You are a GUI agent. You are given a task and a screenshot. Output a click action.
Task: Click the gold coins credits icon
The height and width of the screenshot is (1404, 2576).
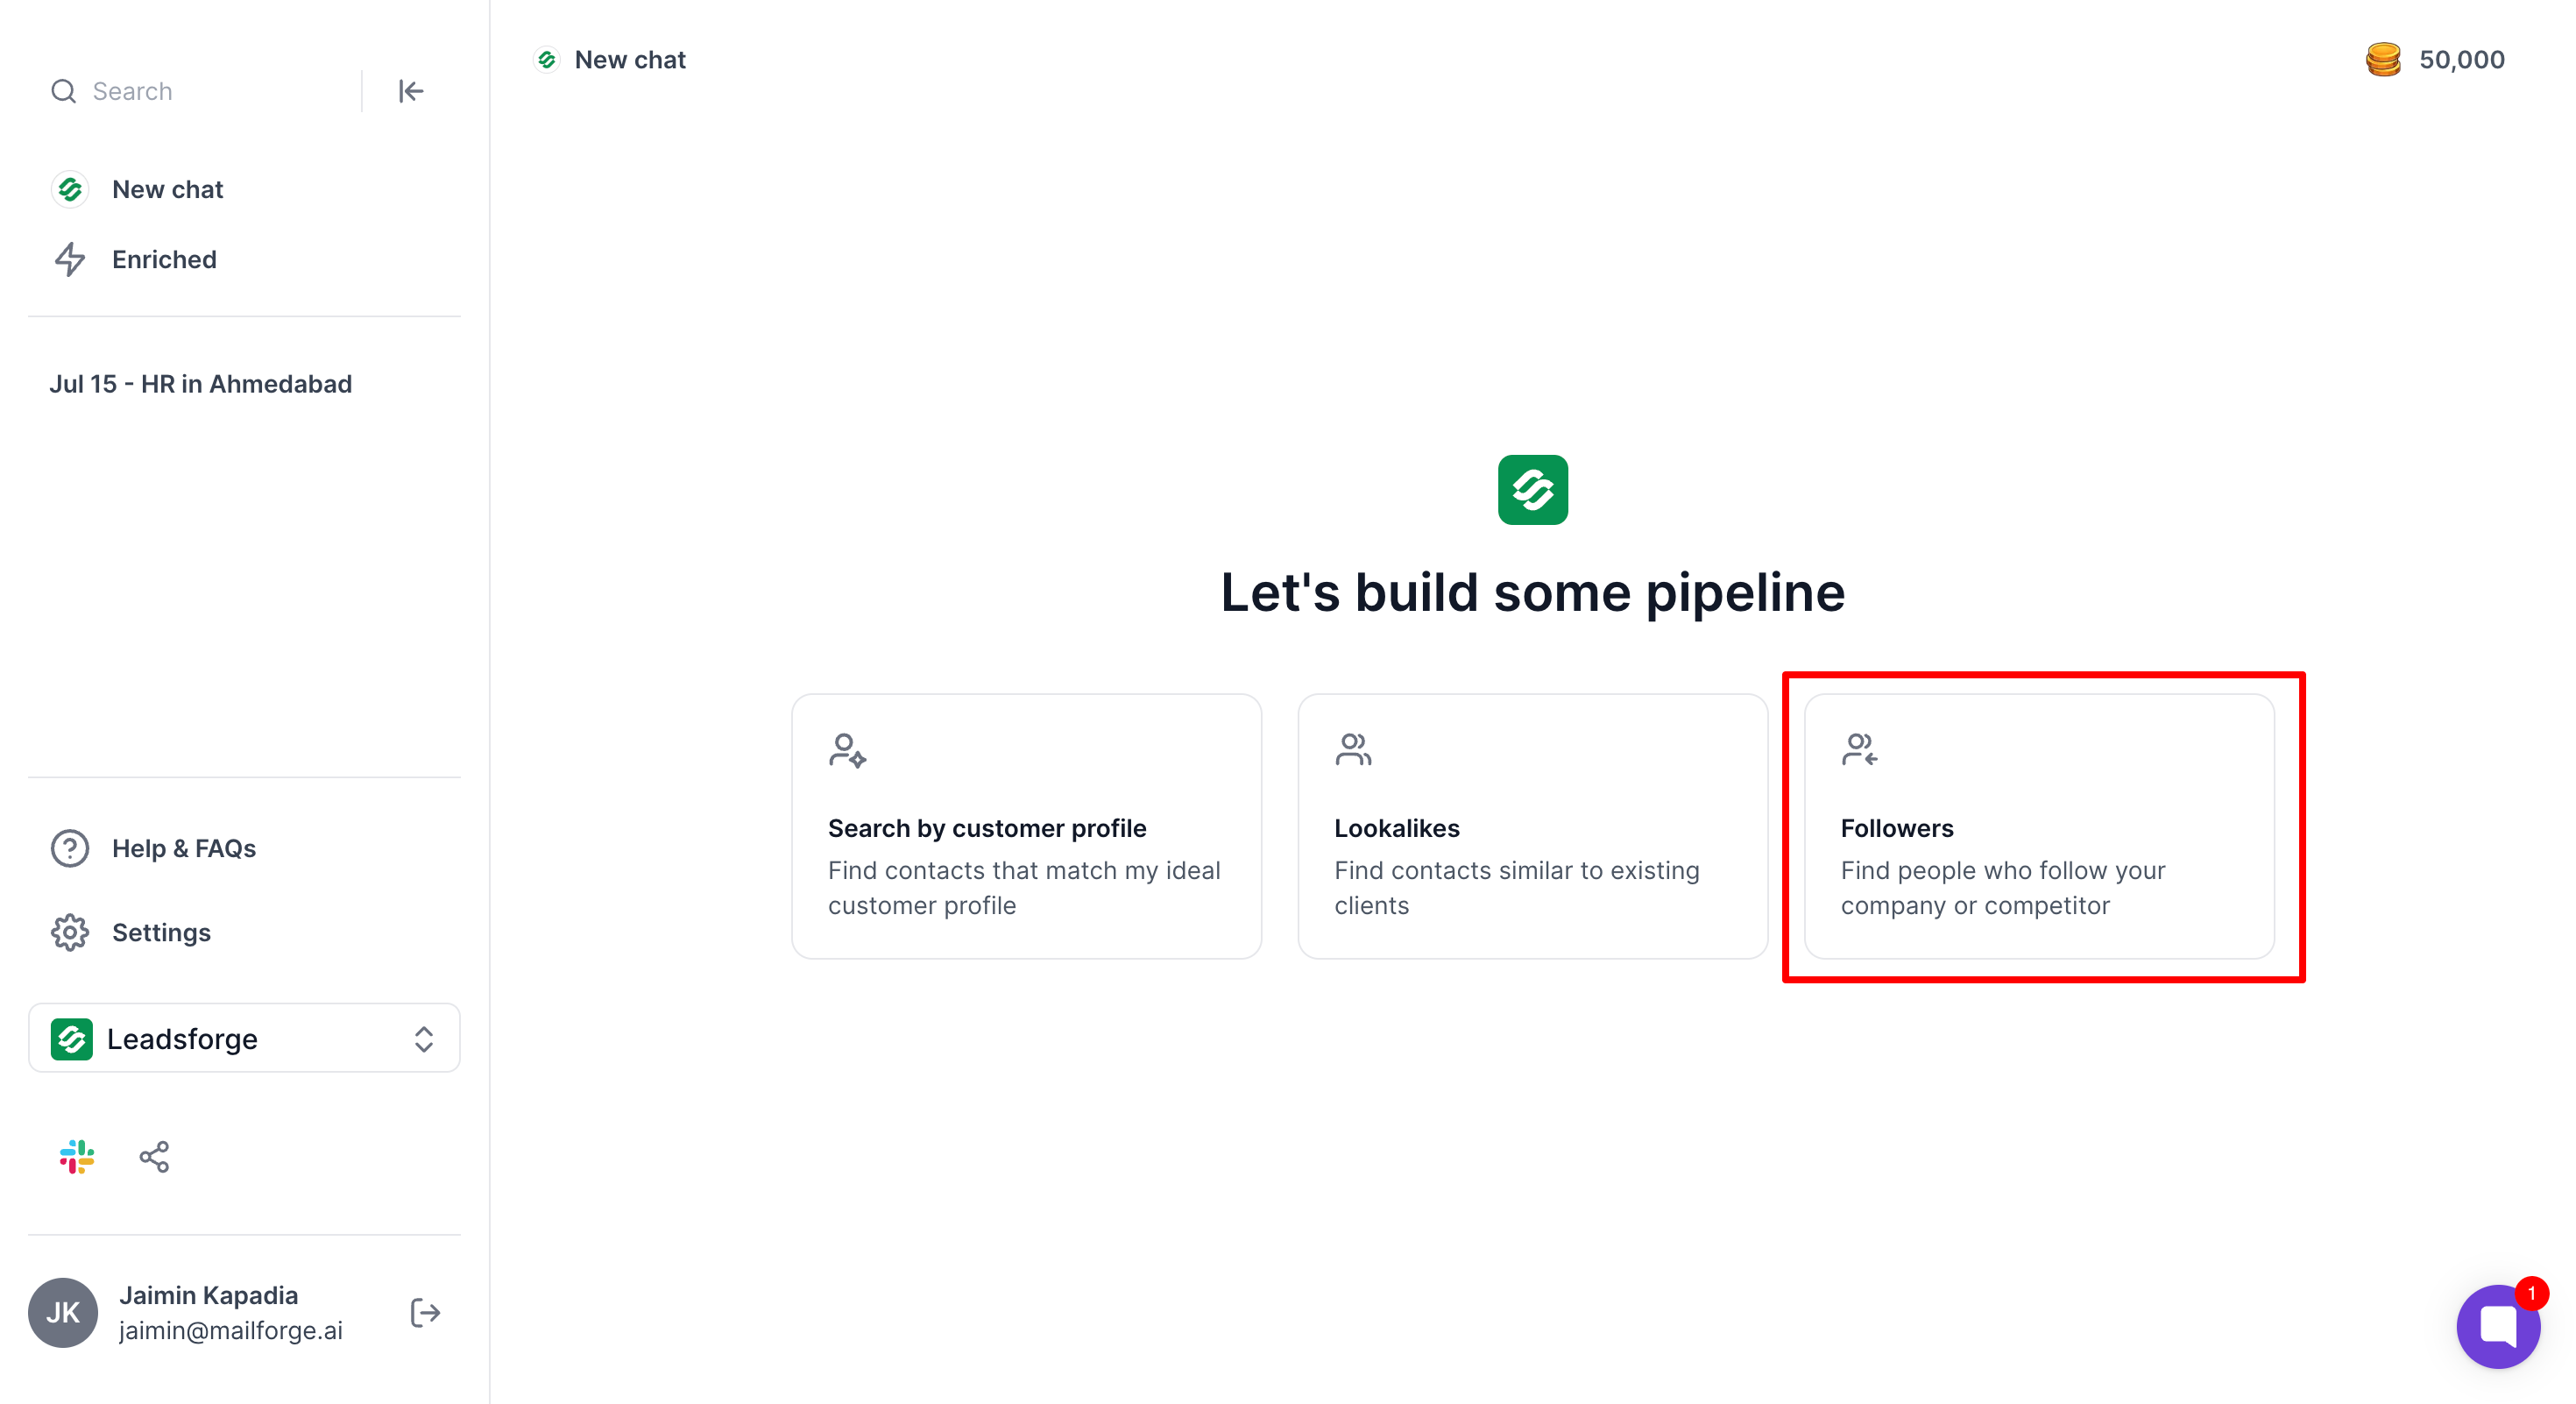[2383, 60]
